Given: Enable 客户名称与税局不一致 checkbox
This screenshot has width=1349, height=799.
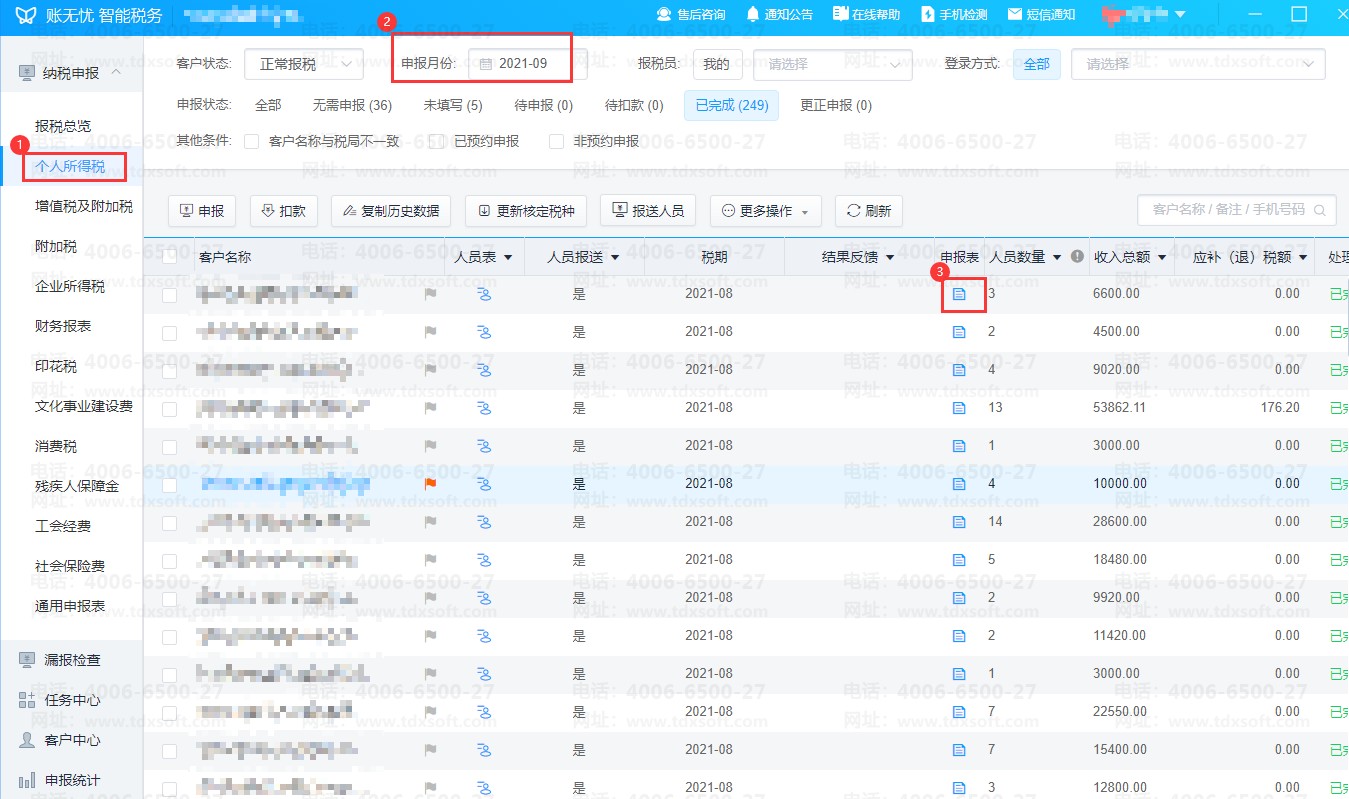Looking at the screenshot, I should click(x=252, y=142).
